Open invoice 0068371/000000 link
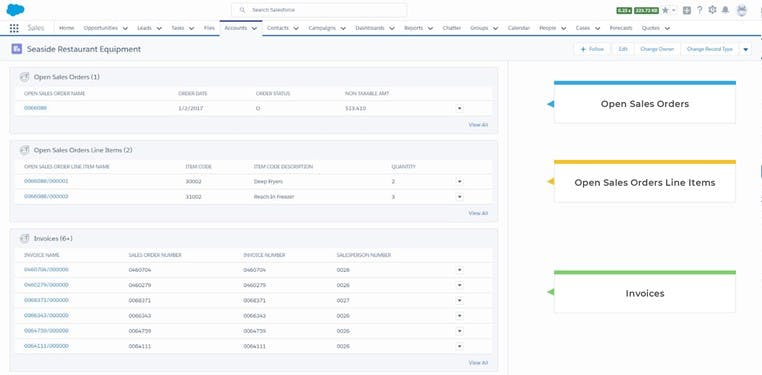Image resolution: width=762 pixels, height=375 pixels. (x=46, y=300)
